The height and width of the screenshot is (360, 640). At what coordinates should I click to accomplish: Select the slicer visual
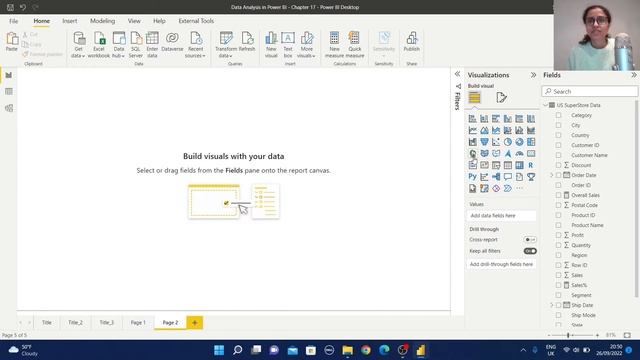[x=496, y=165]
